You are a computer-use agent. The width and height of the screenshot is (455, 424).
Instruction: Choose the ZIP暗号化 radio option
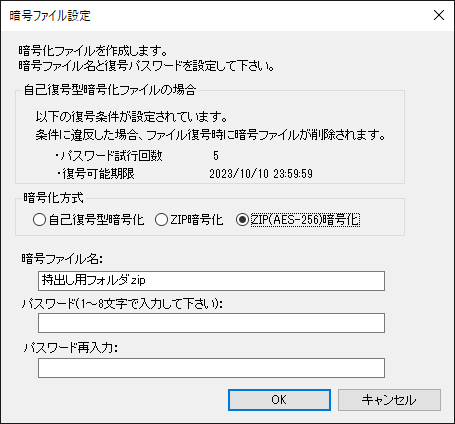click(161, 220)
